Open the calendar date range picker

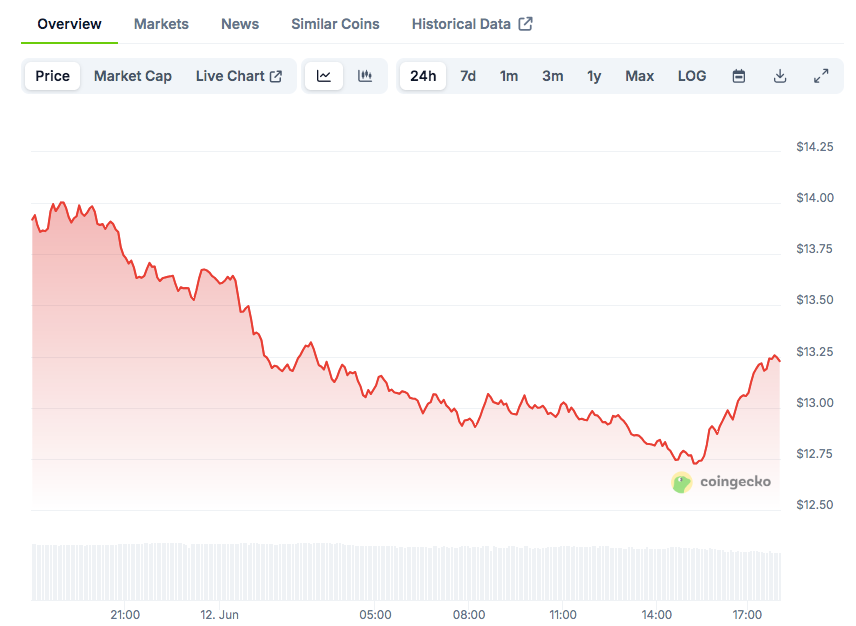(739, 76)
